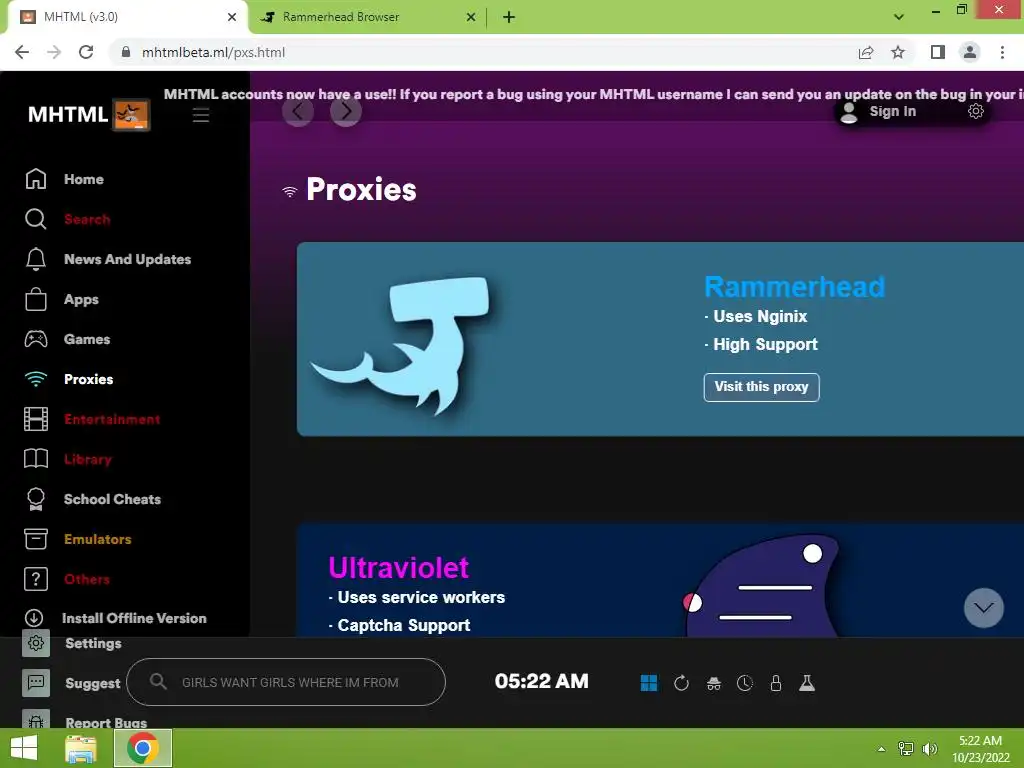Bookmark this page with the star
Screen dimensions: 1024x768
click(899, 52)
